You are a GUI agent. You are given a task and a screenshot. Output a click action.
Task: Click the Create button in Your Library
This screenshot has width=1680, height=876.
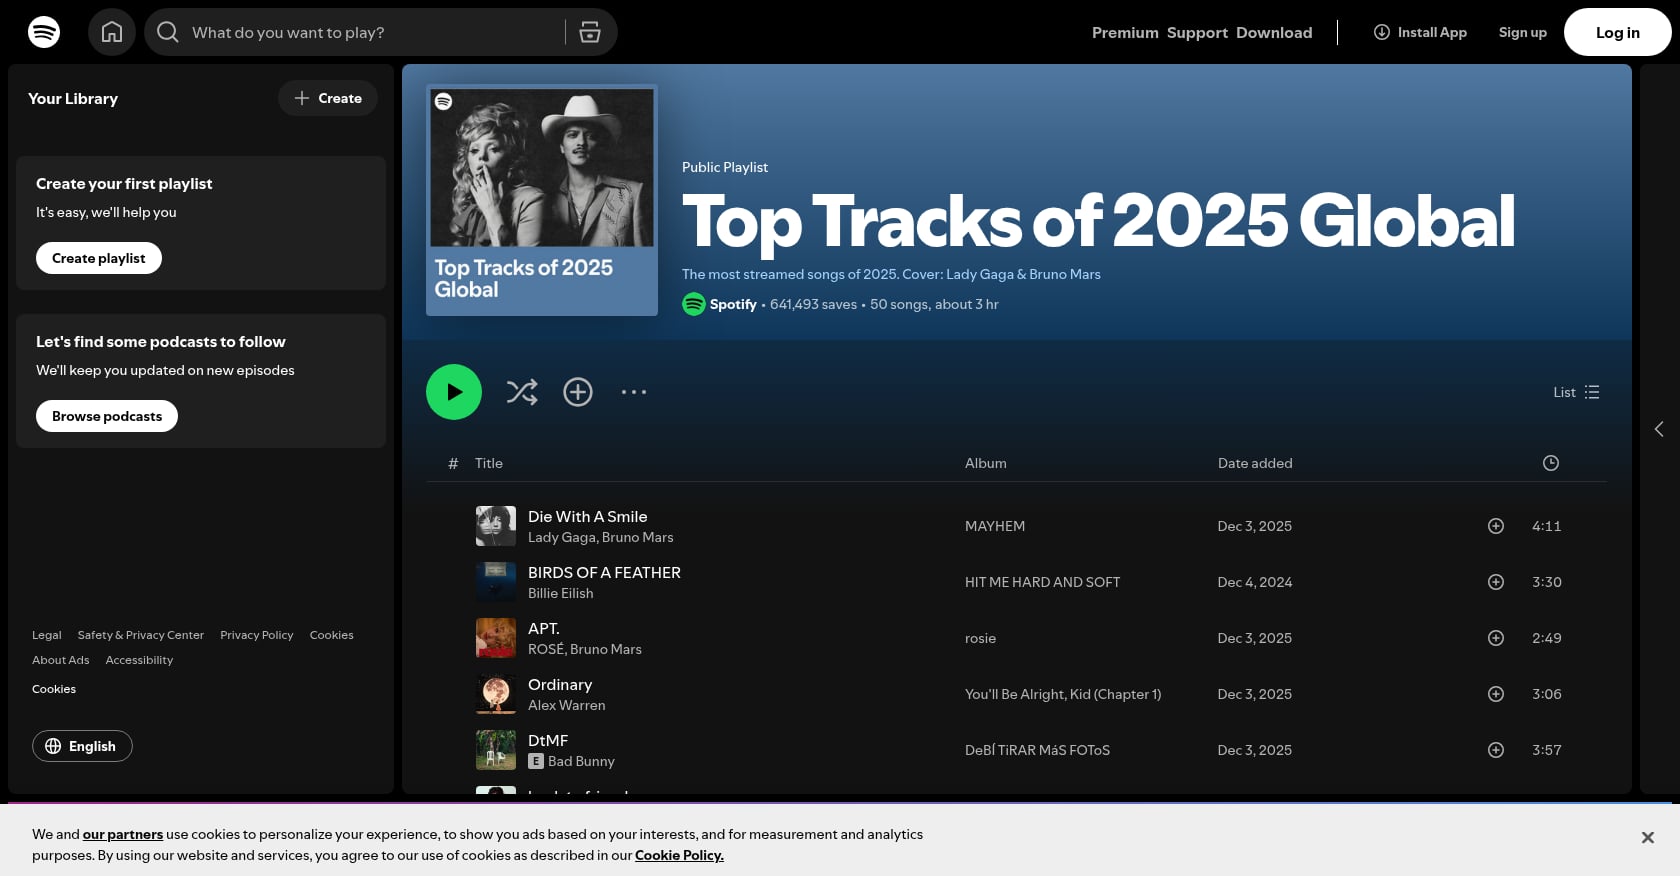point(328,98)
